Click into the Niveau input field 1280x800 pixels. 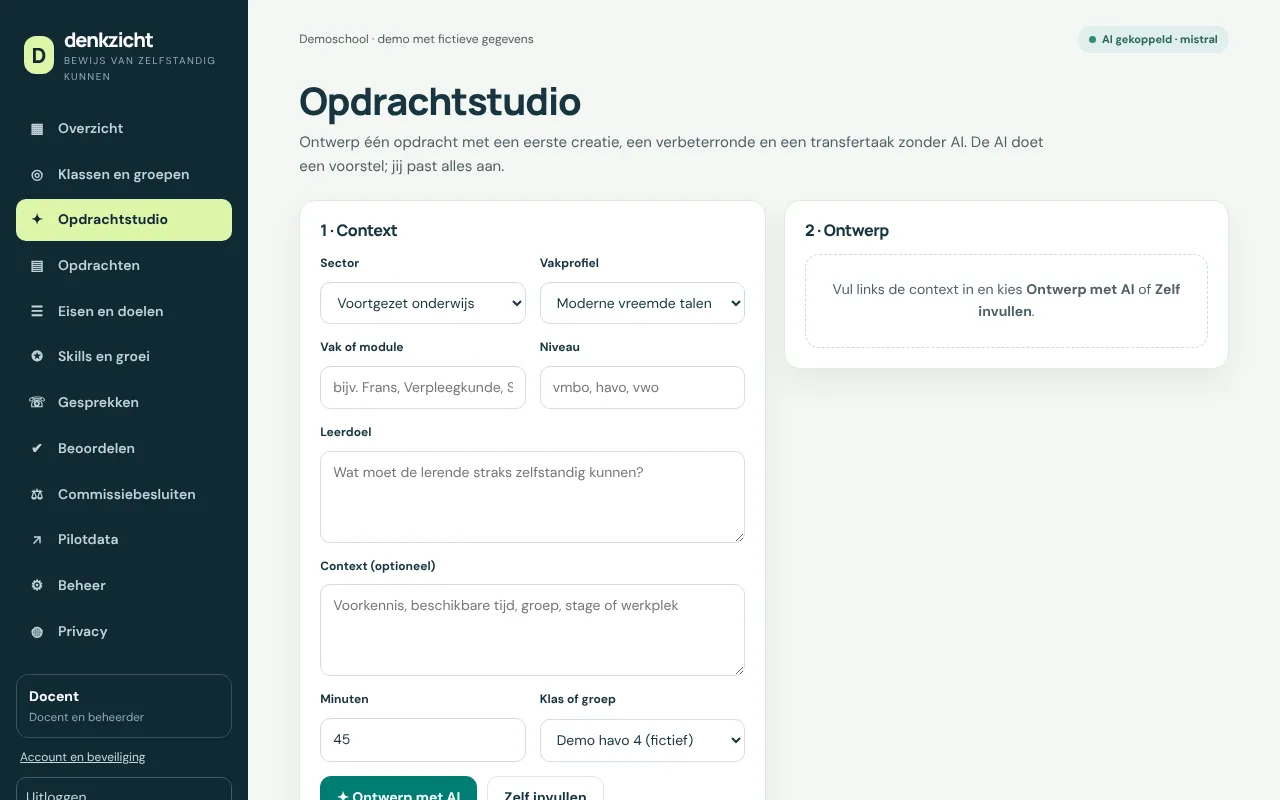pyautogui.click(x=642, y=387)
